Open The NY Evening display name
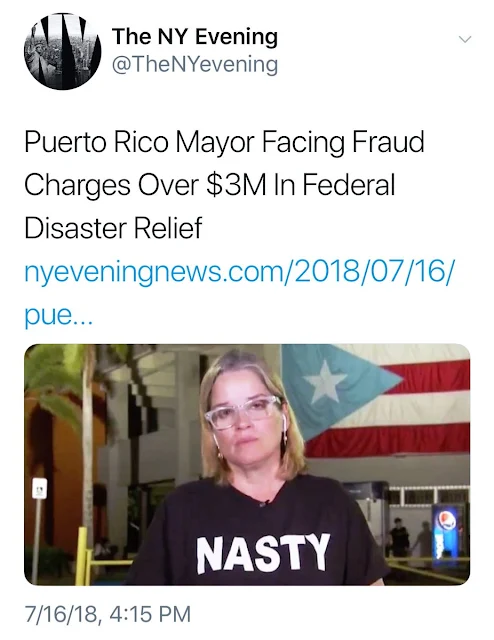Viewport: 494px width, 640px height. 195,36
